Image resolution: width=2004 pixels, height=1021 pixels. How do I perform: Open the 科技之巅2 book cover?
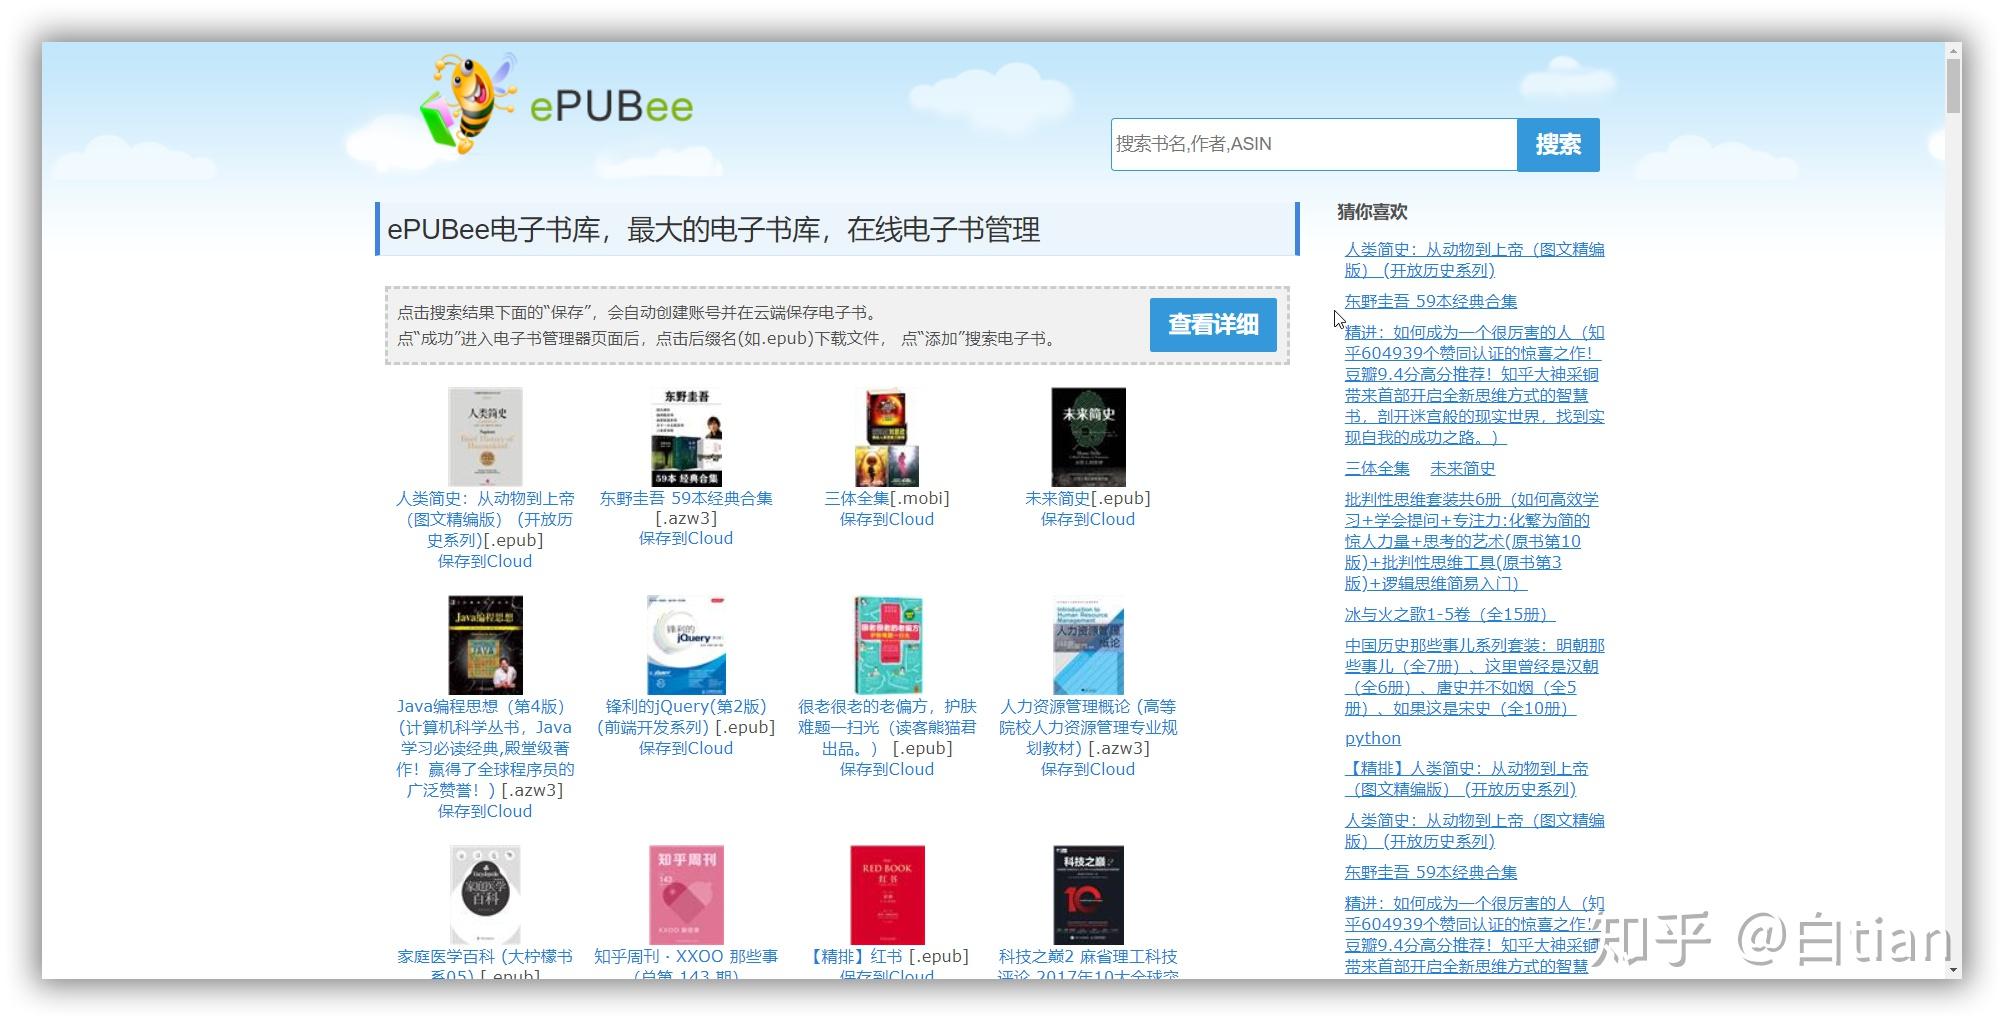[x=1087, y=895]
